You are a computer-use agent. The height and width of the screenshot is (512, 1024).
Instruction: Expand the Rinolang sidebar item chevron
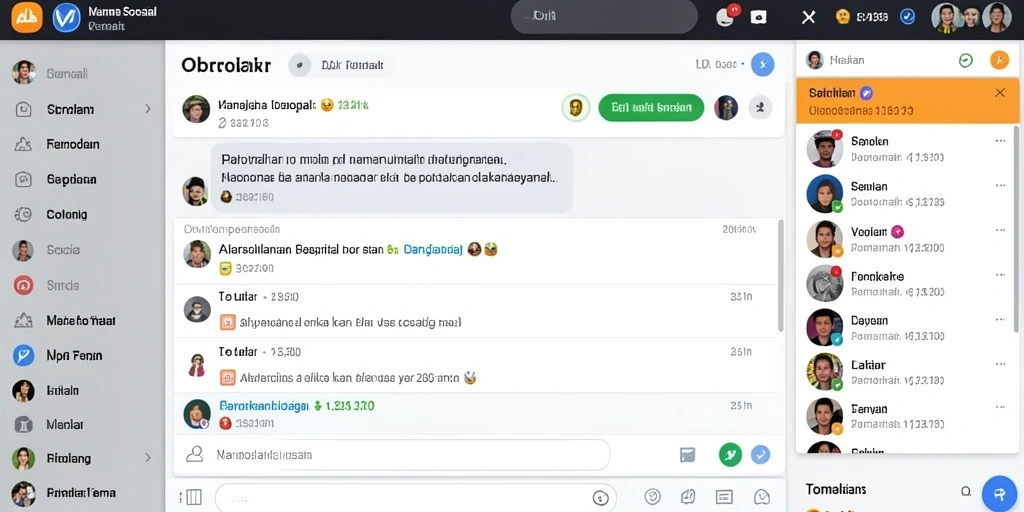click(x=148, y=458)
